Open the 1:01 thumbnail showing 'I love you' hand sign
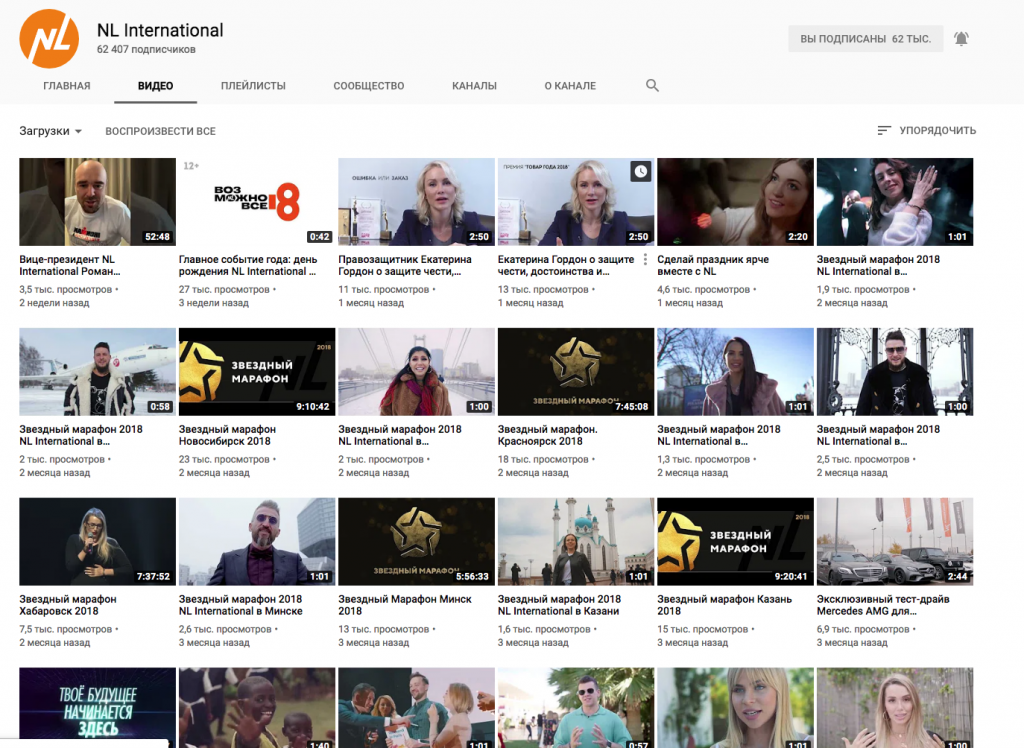Viewport: 1024px width, 748px height. (x=895, y=202)
